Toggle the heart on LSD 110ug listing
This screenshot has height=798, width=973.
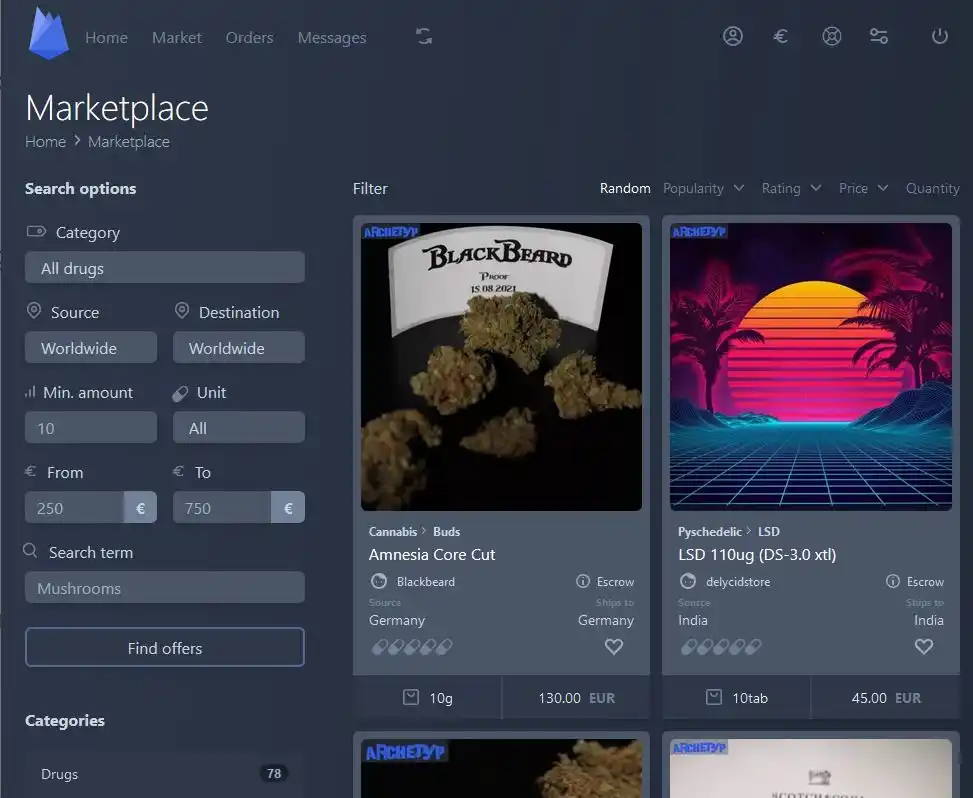click(924, 647)
